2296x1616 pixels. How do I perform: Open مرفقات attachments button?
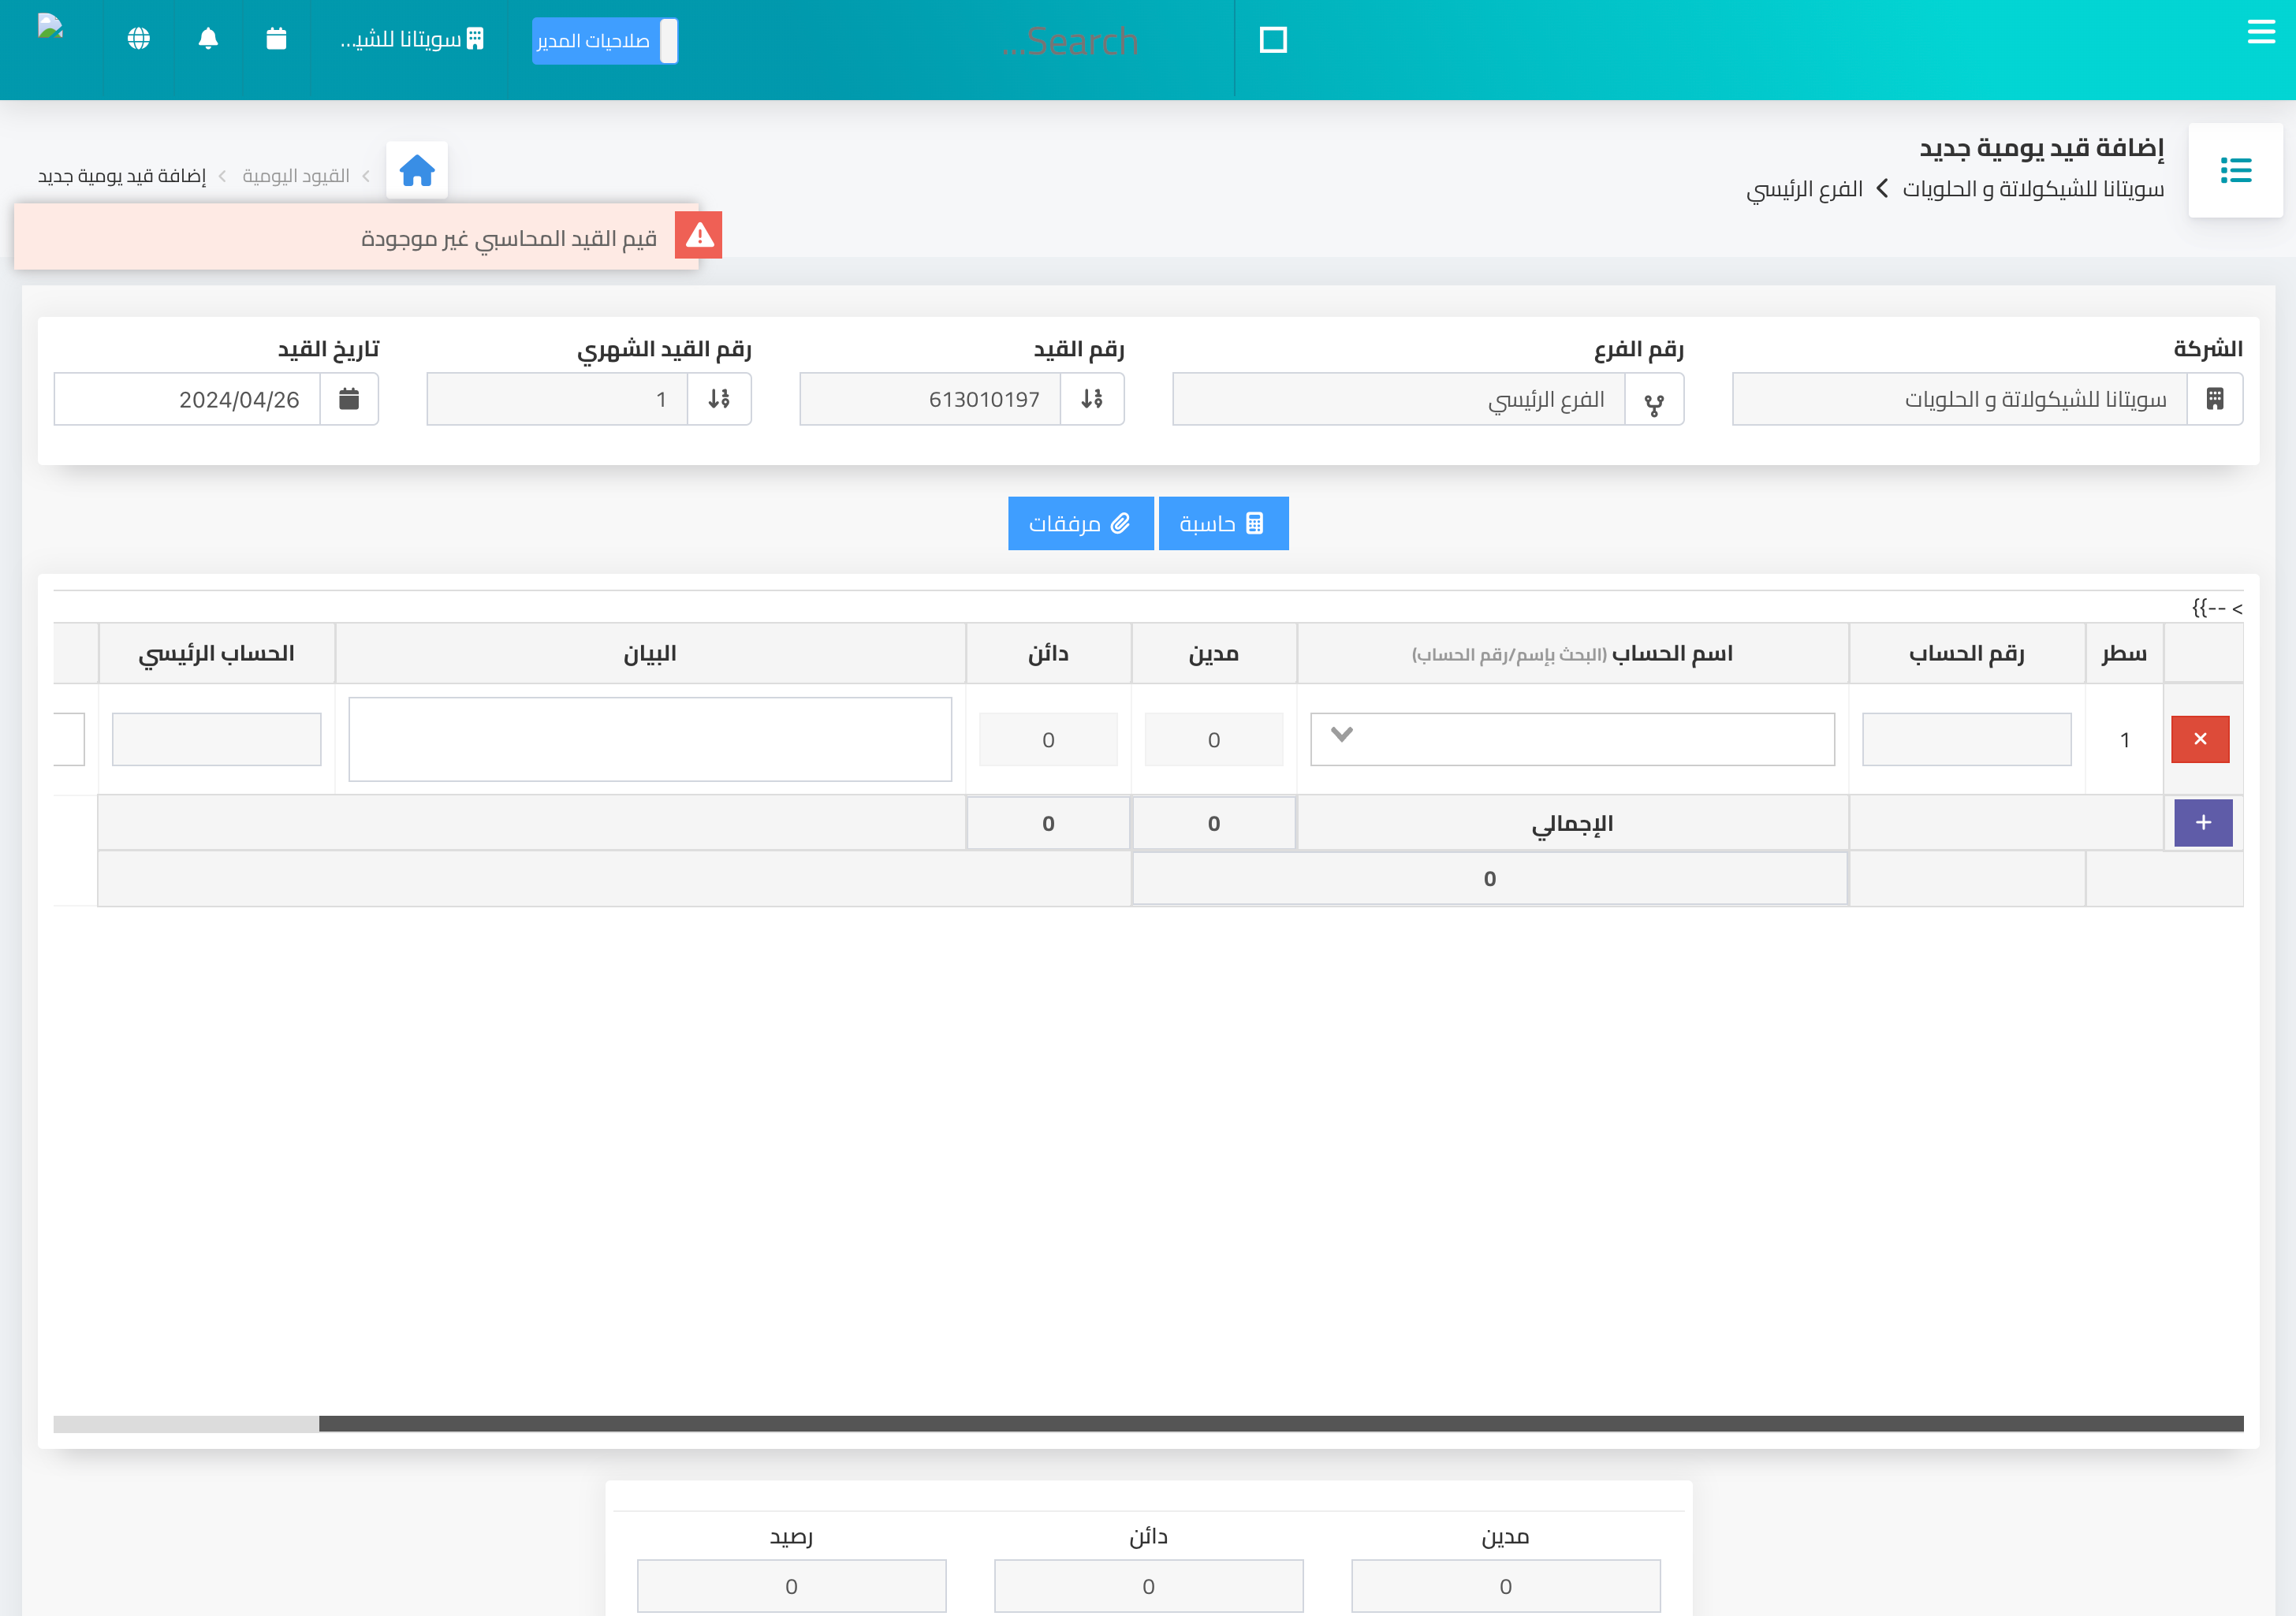[x=1080, y=523]
